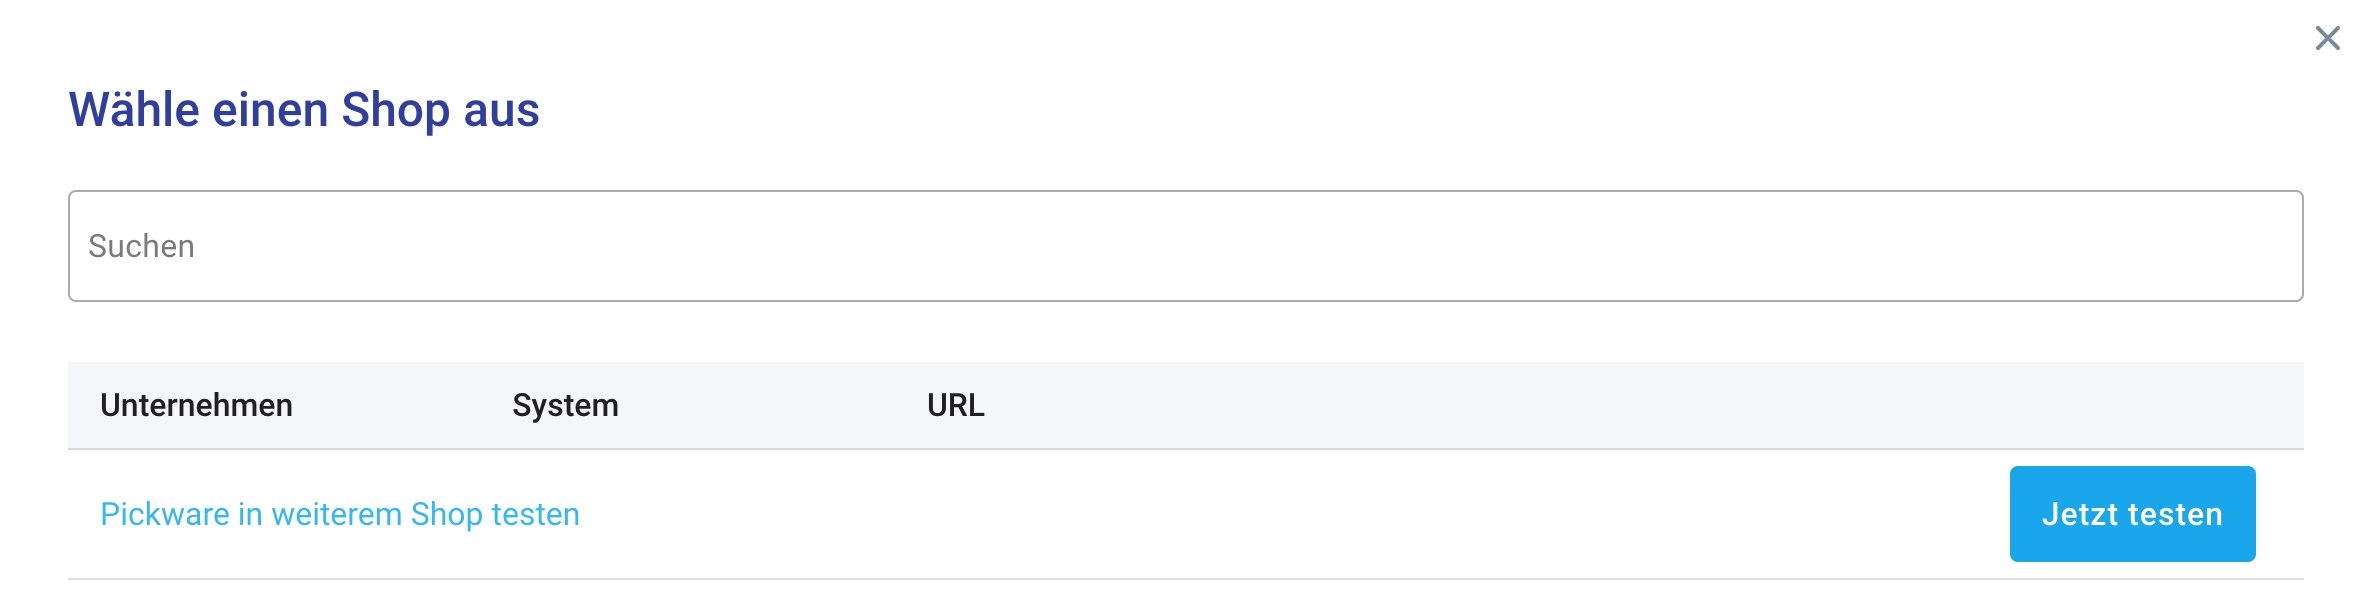Open Pickware in weiterem Shop testen link
Viewport: 2374px width, 590px height.
(338, 513)
